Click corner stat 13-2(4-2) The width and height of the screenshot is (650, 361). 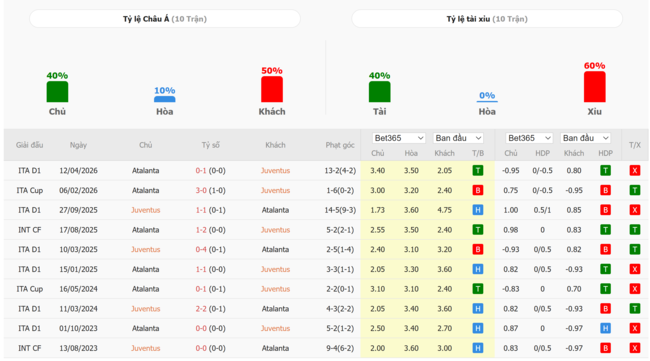point(340,171)
